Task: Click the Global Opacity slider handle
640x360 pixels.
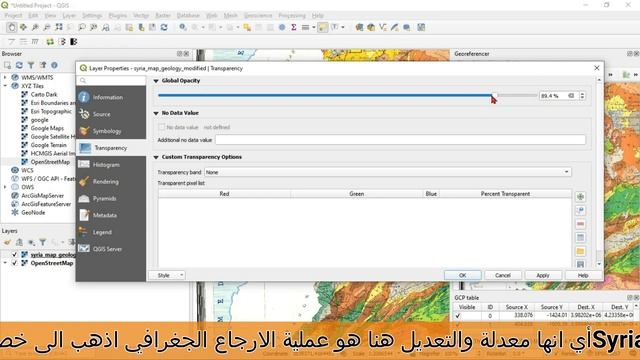Action: click(x=494, y=96)
